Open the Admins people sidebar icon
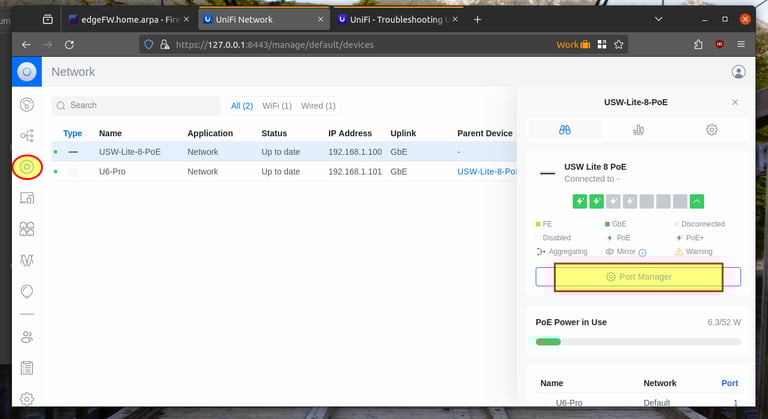 tap(27, 337)
